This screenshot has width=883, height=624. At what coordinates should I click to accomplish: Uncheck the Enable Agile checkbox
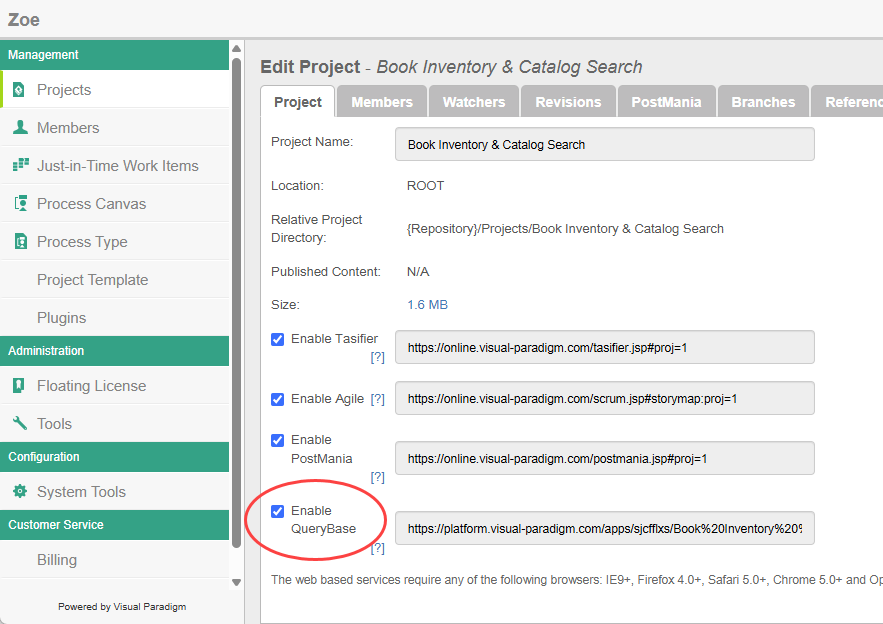pyautogui.click(x=278, y=399)
